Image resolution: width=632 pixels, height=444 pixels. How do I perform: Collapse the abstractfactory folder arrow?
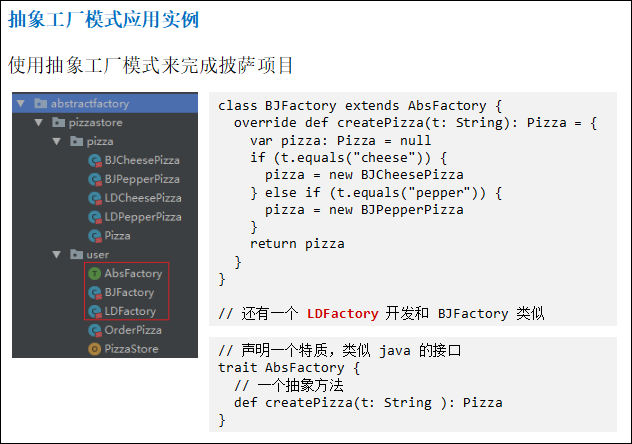[21, 104]
